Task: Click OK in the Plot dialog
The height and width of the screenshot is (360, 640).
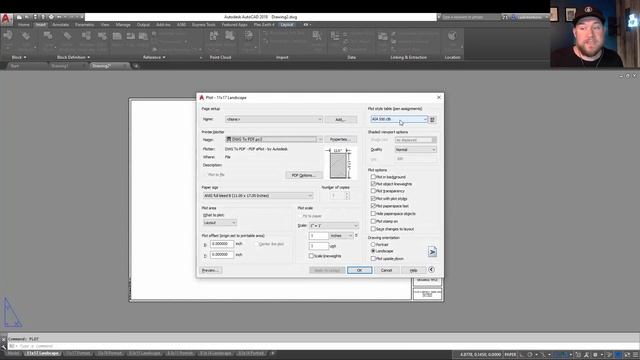Action: click(x=360, y=270)
